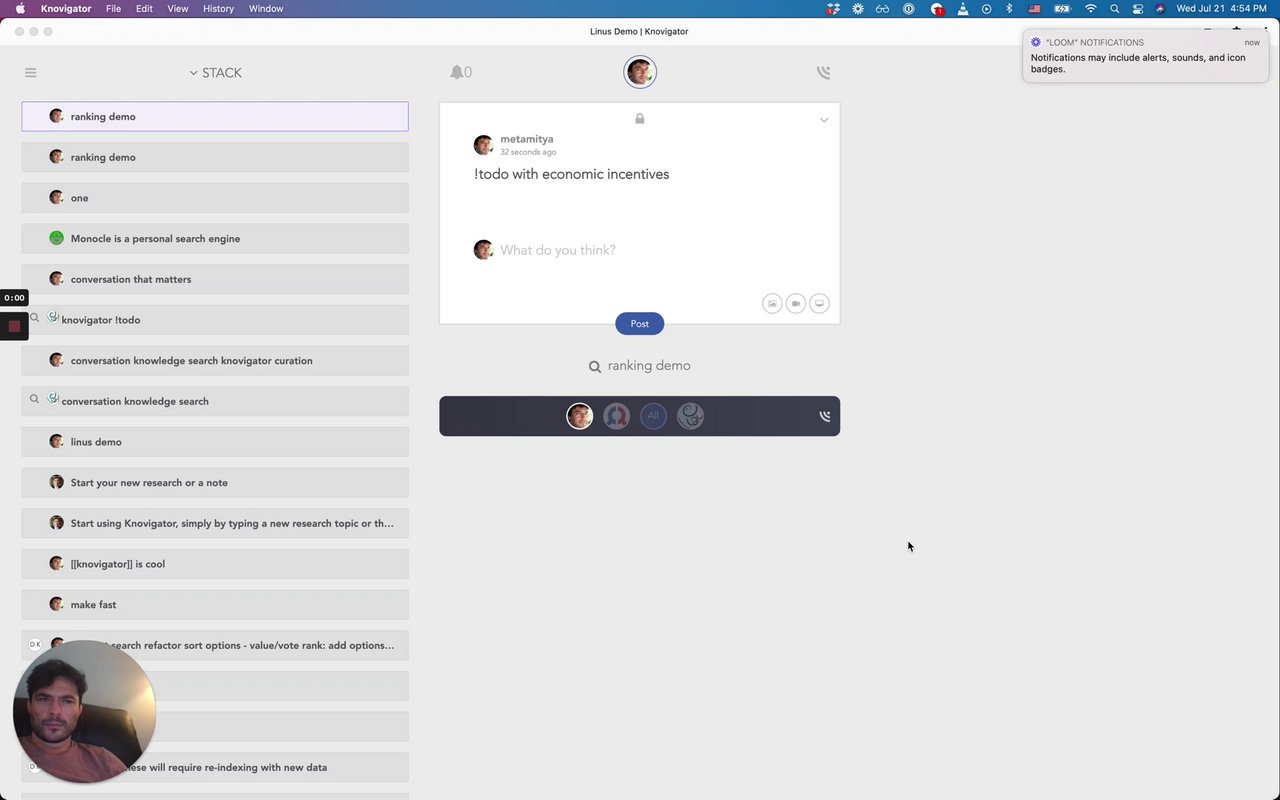Click the Loom notification banner
This screenshot has width=1280, height=800.
point(1146,56)
